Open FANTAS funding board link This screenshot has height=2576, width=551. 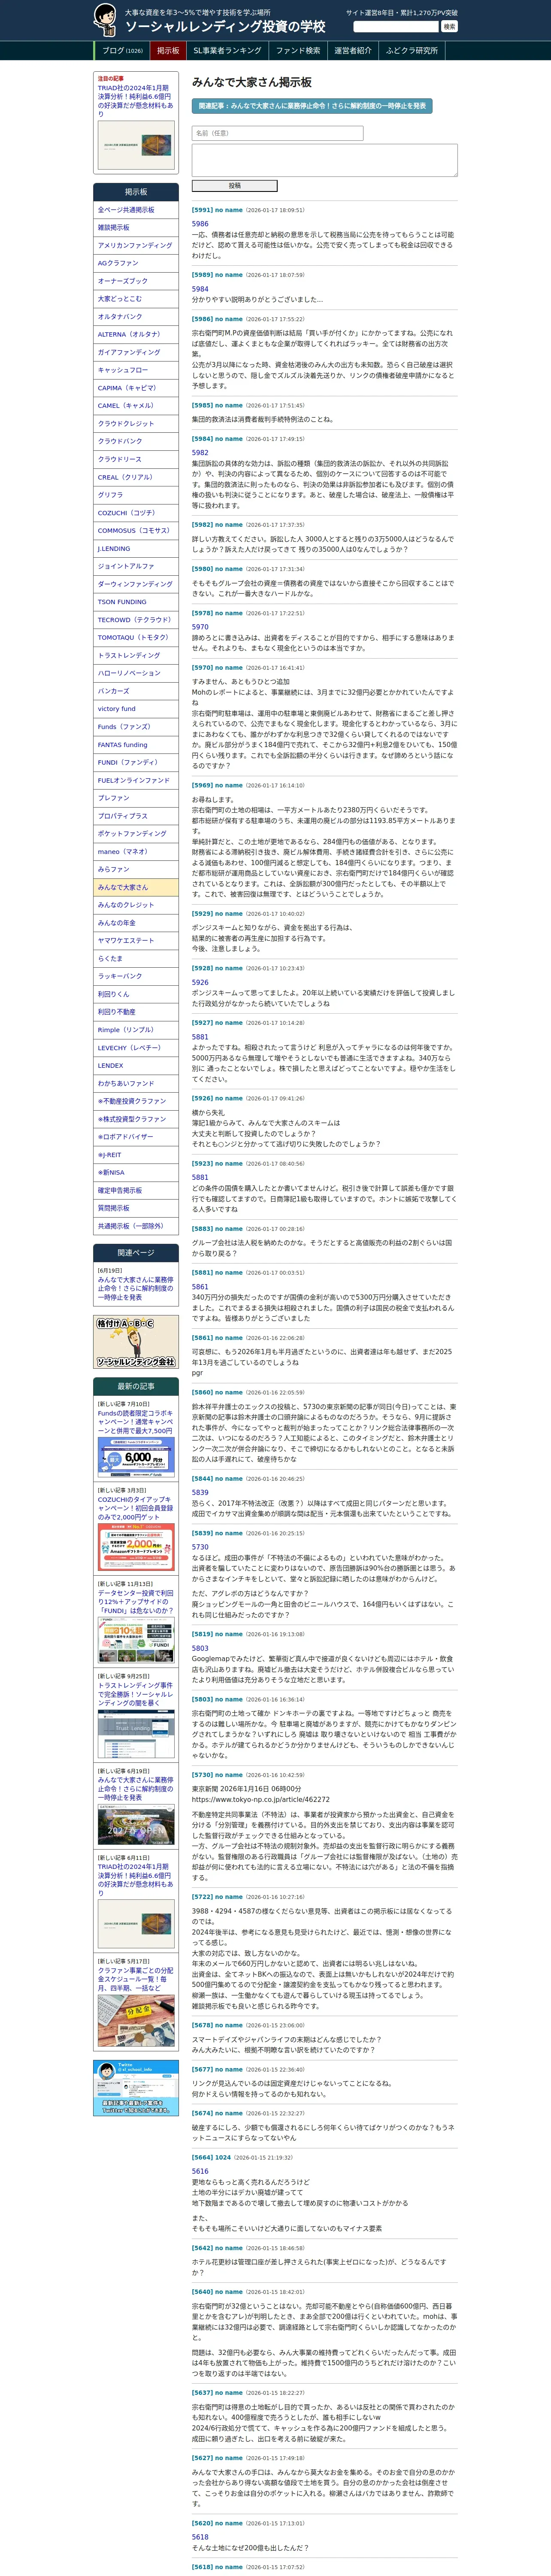[136, 745]
